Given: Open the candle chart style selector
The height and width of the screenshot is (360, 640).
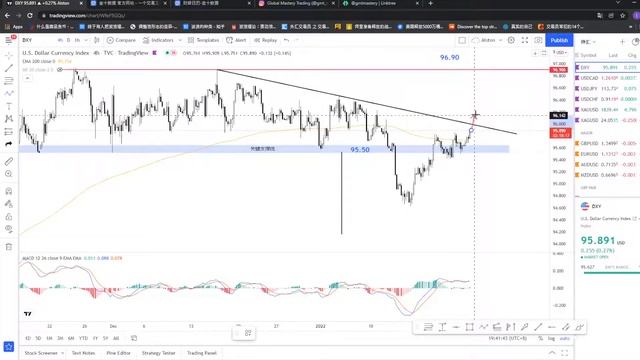Looking at the screenshot, I should click(97, 40).
